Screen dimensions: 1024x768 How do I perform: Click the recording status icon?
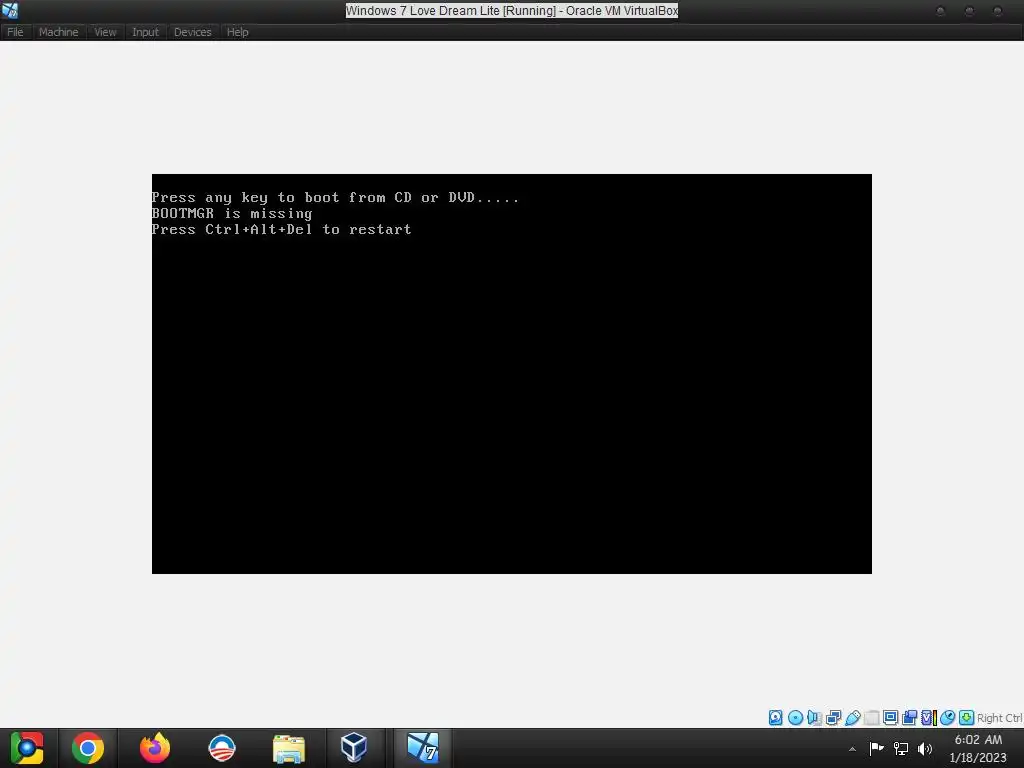coord(909,718)
